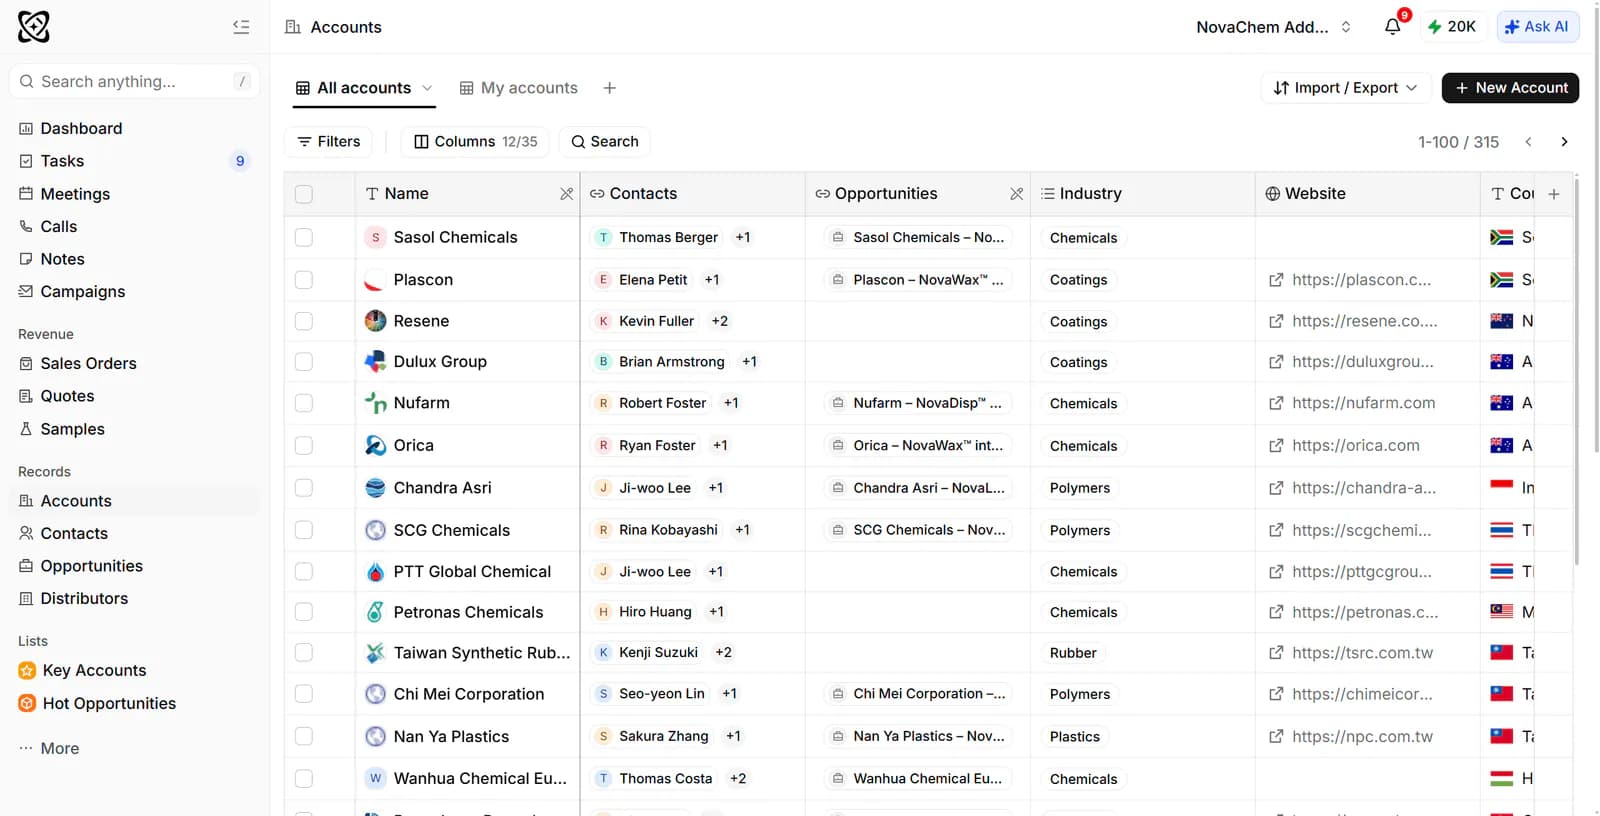
Task: Open the NovaChem workspace switcher
Action: point(1273,27)
